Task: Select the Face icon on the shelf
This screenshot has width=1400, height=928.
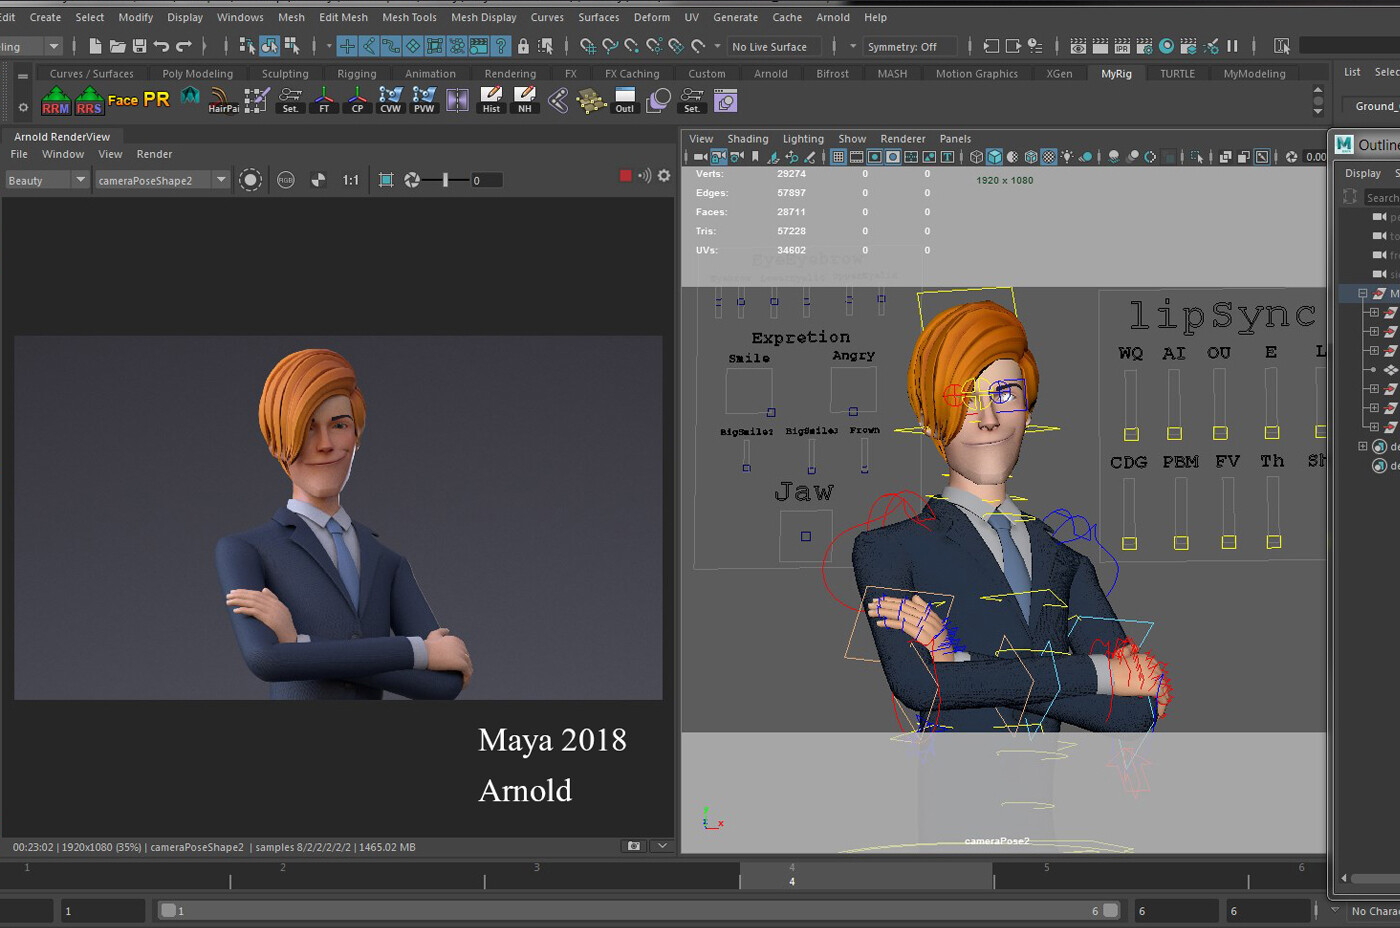Action: pos(123,100)
